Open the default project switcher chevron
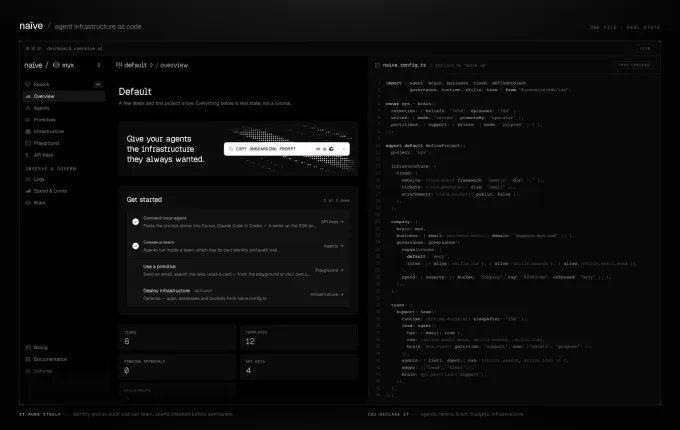The image size is (680, 430). 151,65
